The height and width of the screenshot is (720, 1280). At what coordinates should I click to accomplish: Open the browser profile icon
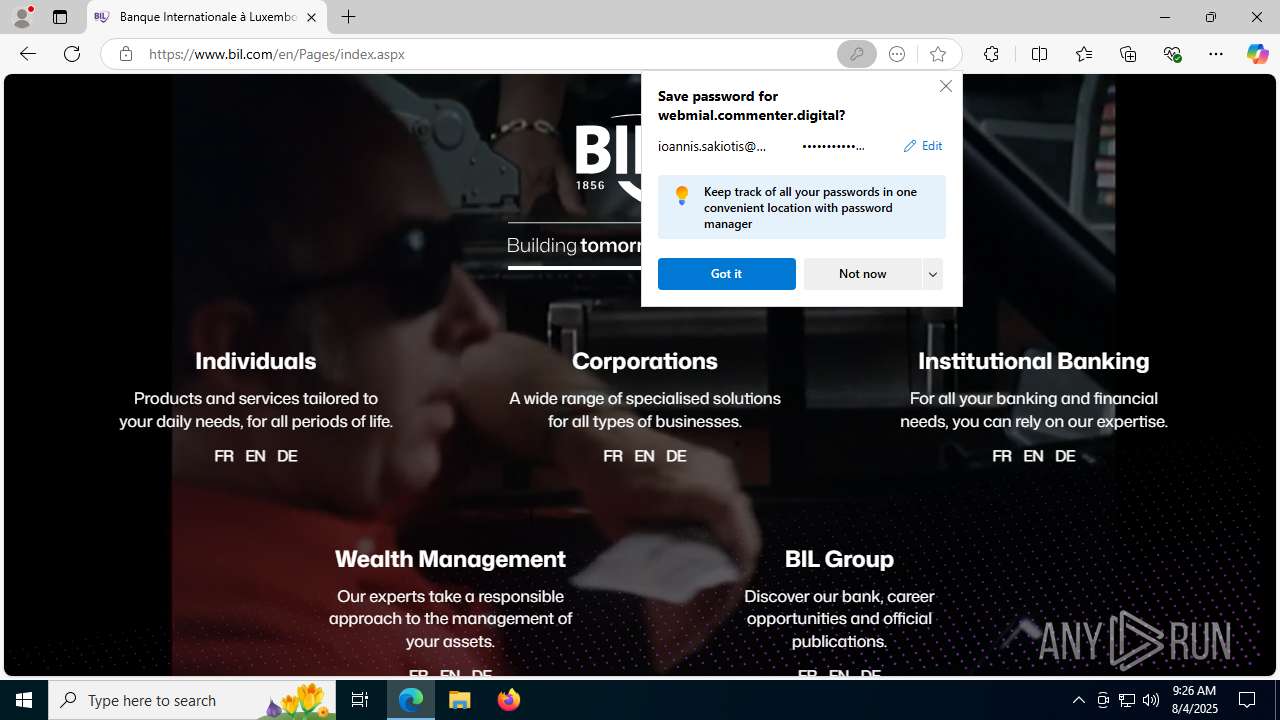pyautogui.click(x=22, y=17)
